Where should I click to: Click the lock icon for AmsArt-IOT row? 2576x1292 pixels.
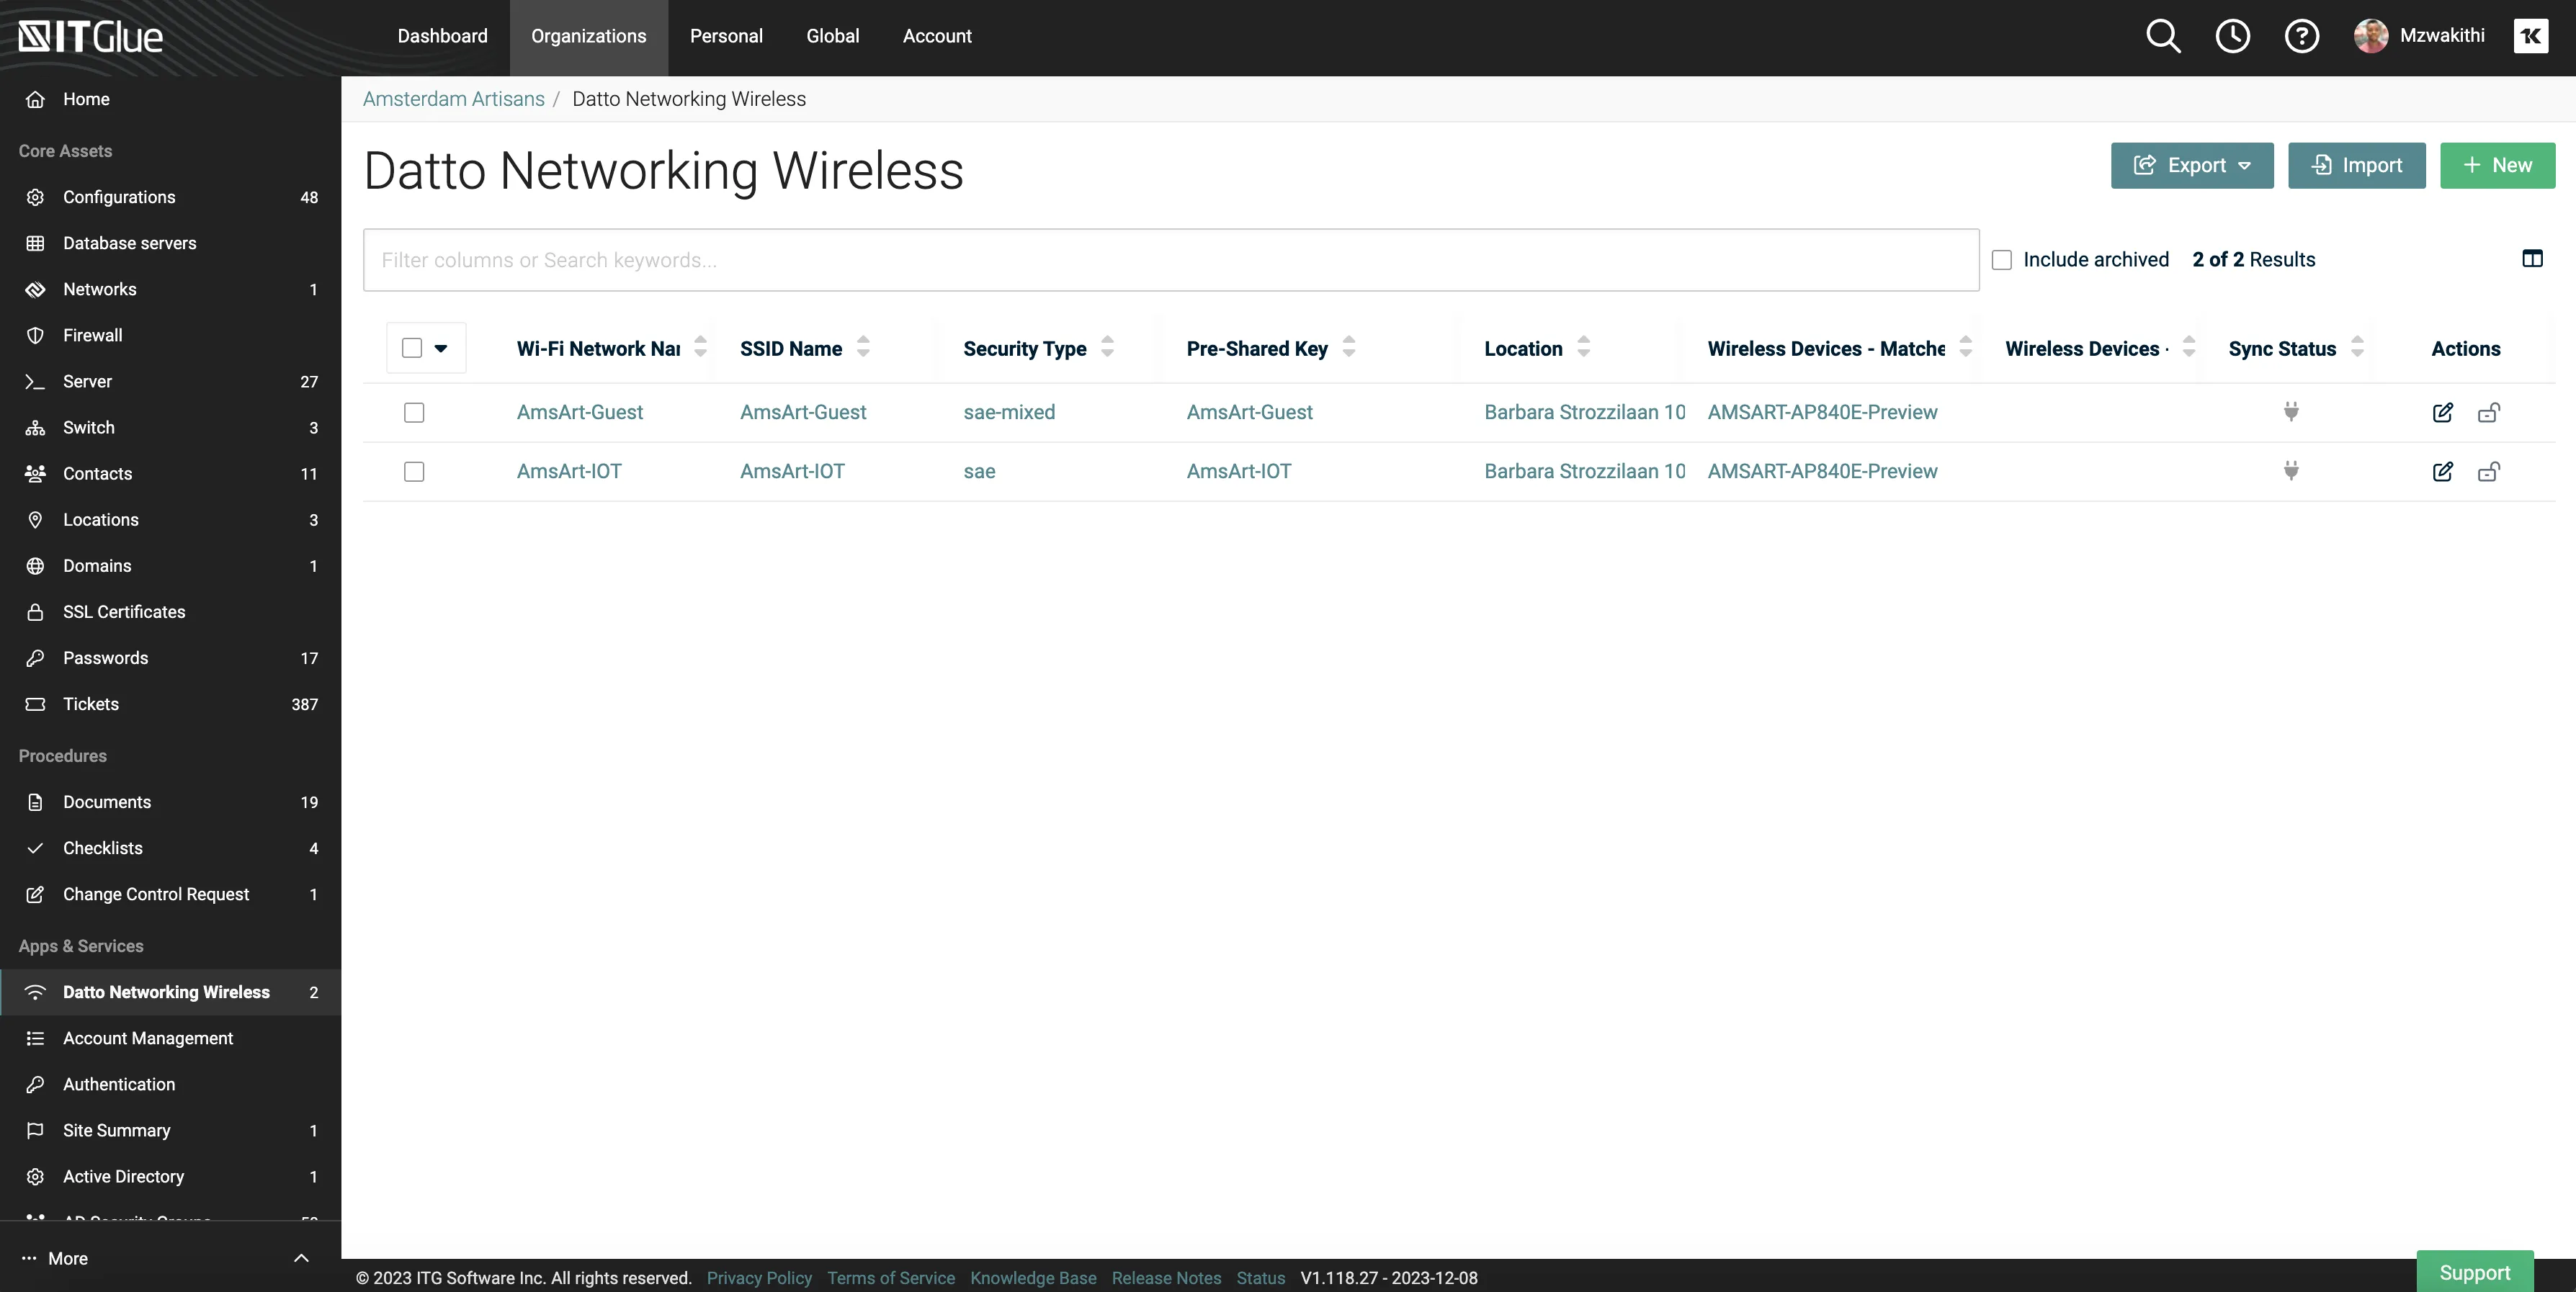click(x=2489, y=471)
